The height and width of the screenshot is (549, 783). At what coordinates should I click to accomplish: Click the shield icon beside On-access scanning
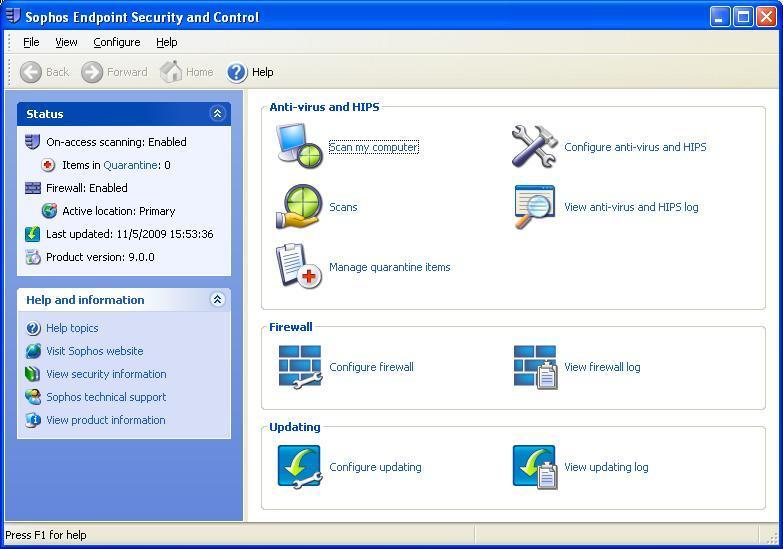(x=32, y=142)
